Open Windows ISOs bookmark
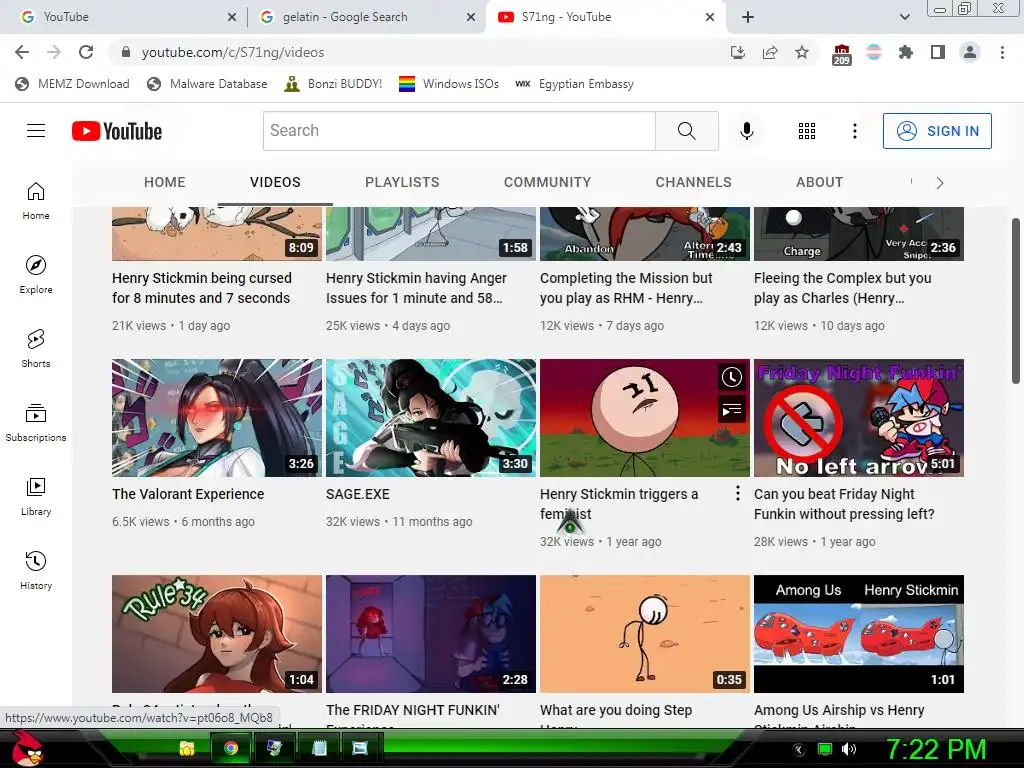The width and height of the screenshot is (1024, 768). tap(449, 84)
